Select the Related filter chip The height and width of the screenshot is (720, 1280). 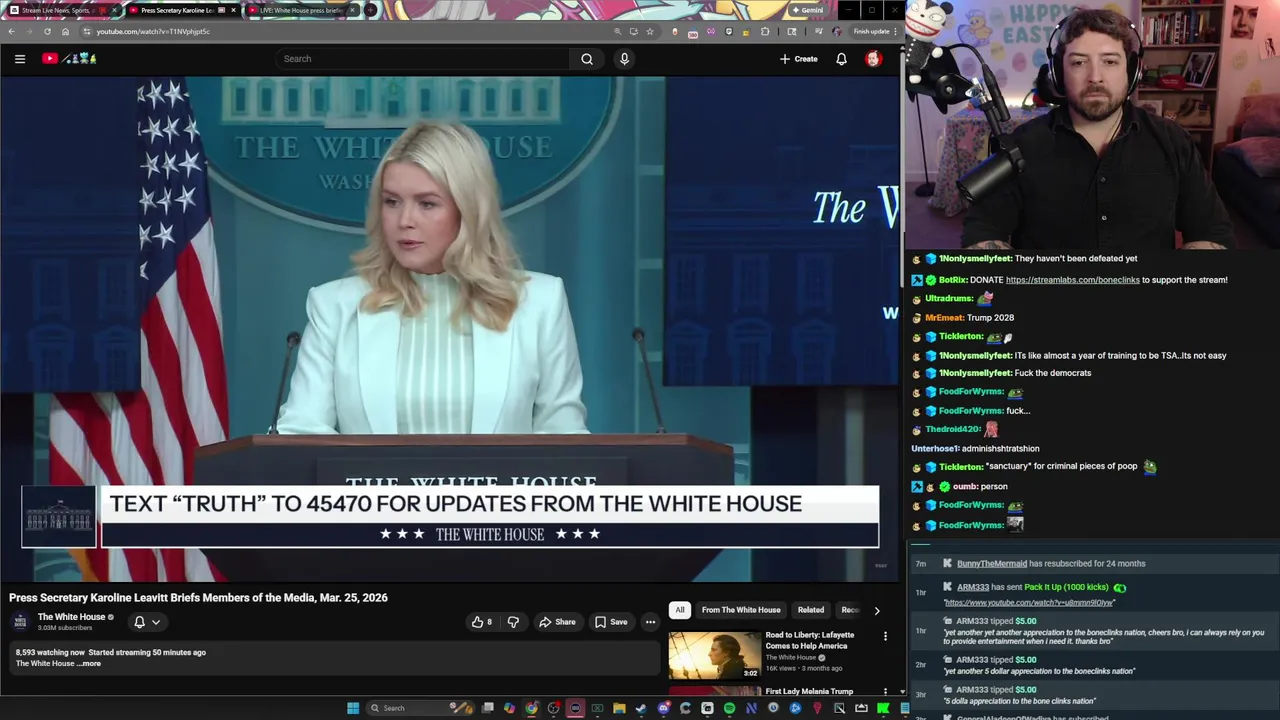tap(811, 610)
